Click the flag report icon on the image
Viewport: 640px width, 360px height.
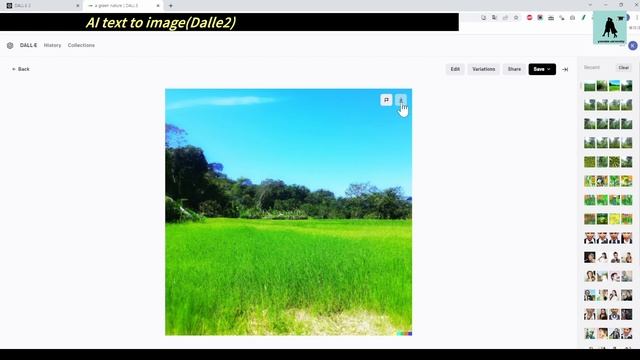point(386,100)
